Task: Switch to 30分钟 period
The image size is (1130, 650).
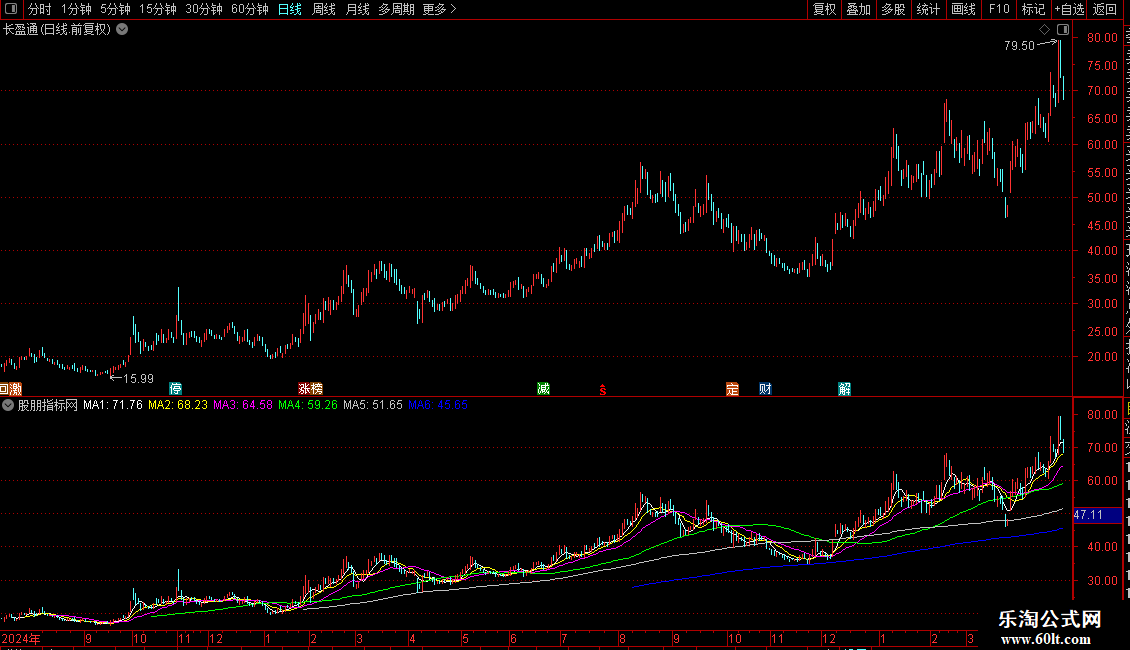Action: click(204, 9)
